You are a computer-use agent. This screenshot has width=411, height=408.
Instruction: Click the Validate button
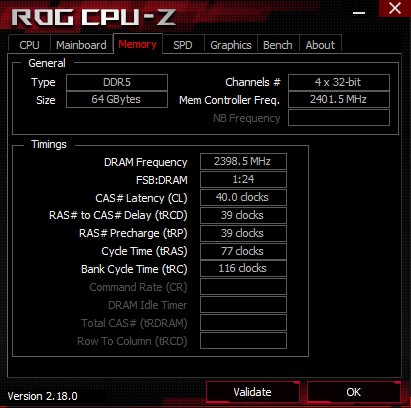pos(253,392)
